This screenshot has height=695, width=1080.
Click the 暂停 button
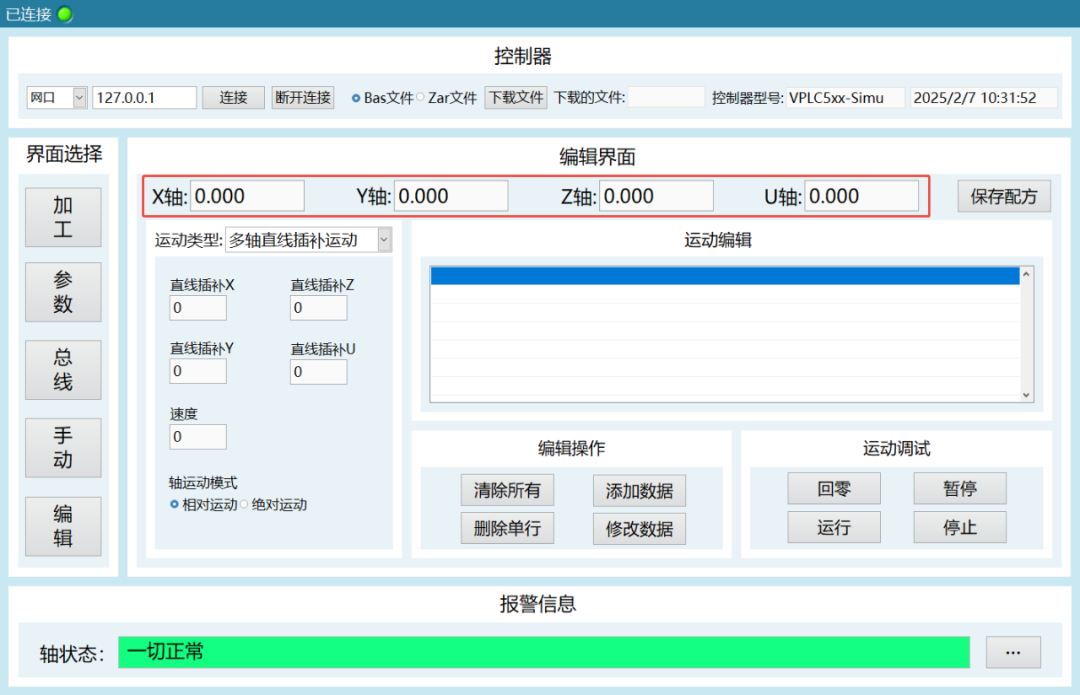(960, 488)
